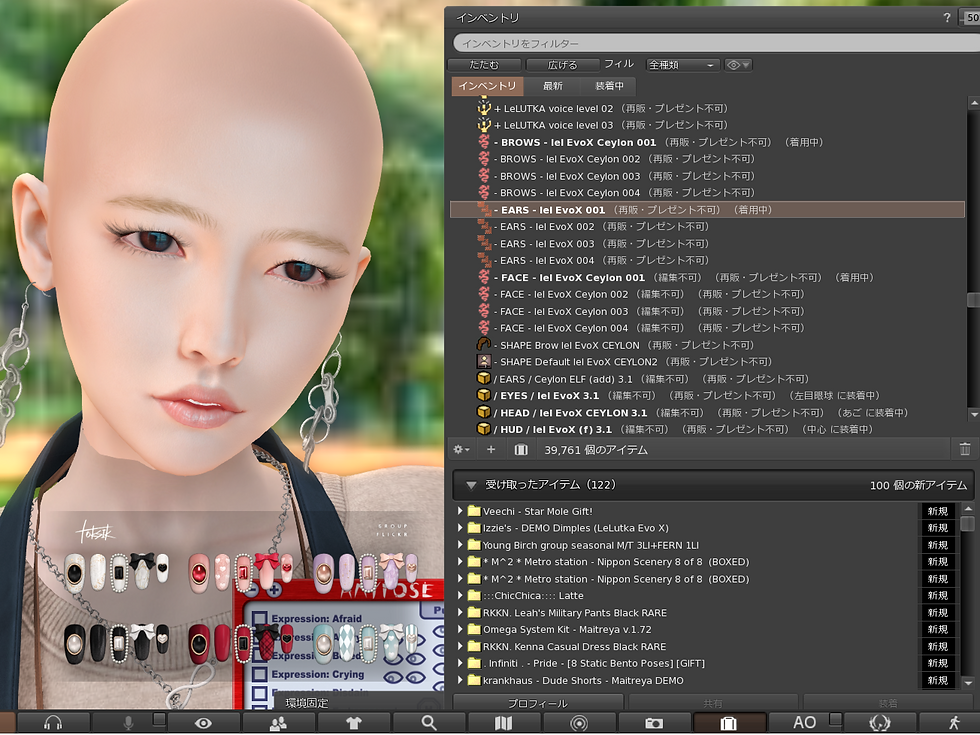980x735 pixels.
Task: Click the headphones audio icon in bottom toolbar
Action: [53, 723]
